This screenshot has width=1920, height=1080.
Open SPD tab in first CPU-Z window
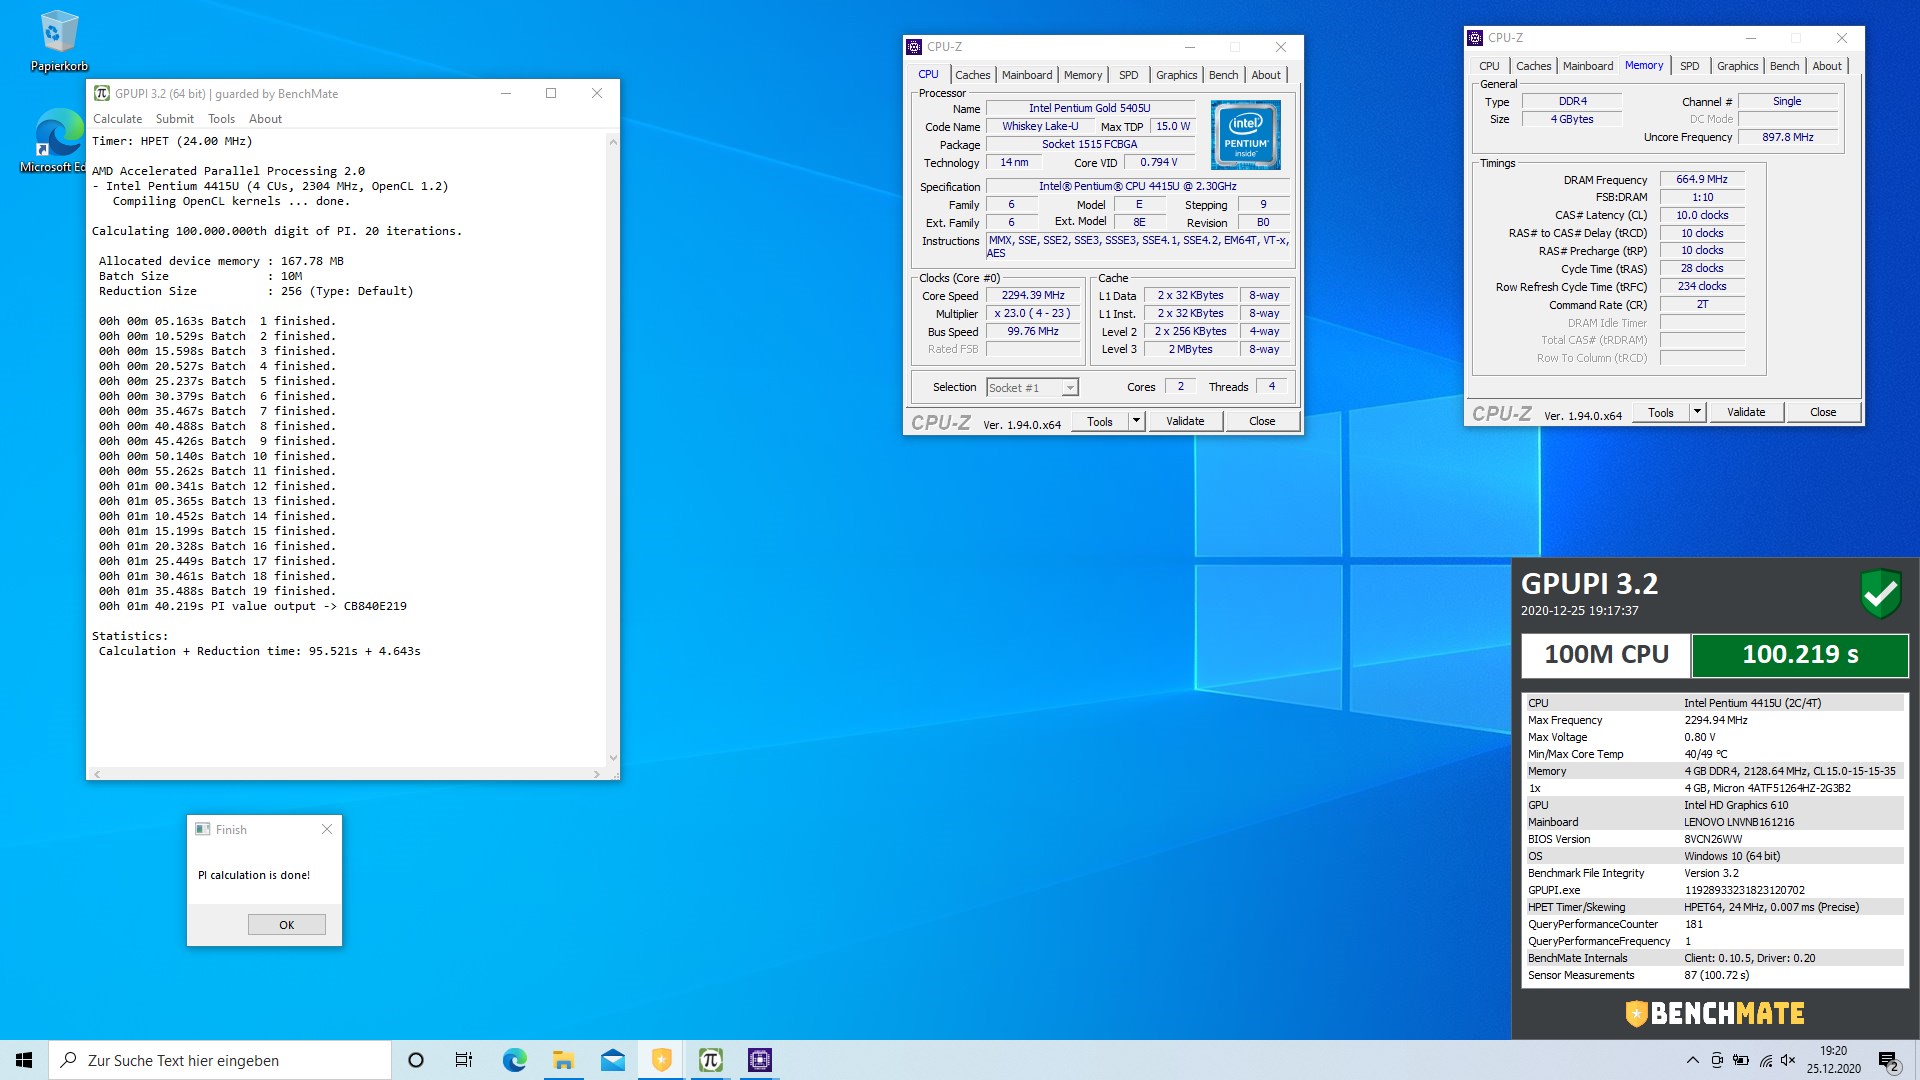pyautogui.click(x=1129, y=75)
